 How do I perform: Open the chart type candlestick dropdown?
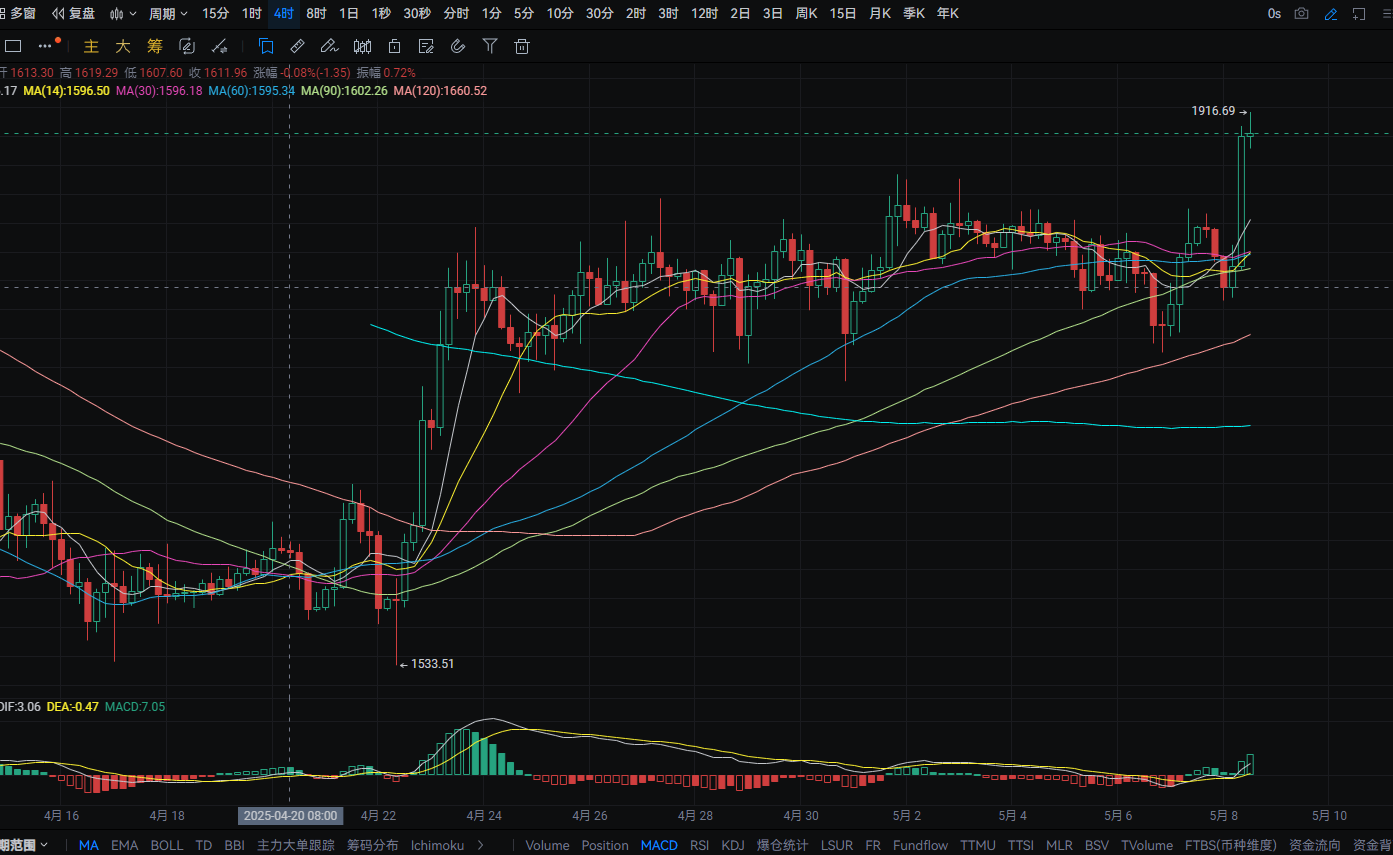coord(123,14)
